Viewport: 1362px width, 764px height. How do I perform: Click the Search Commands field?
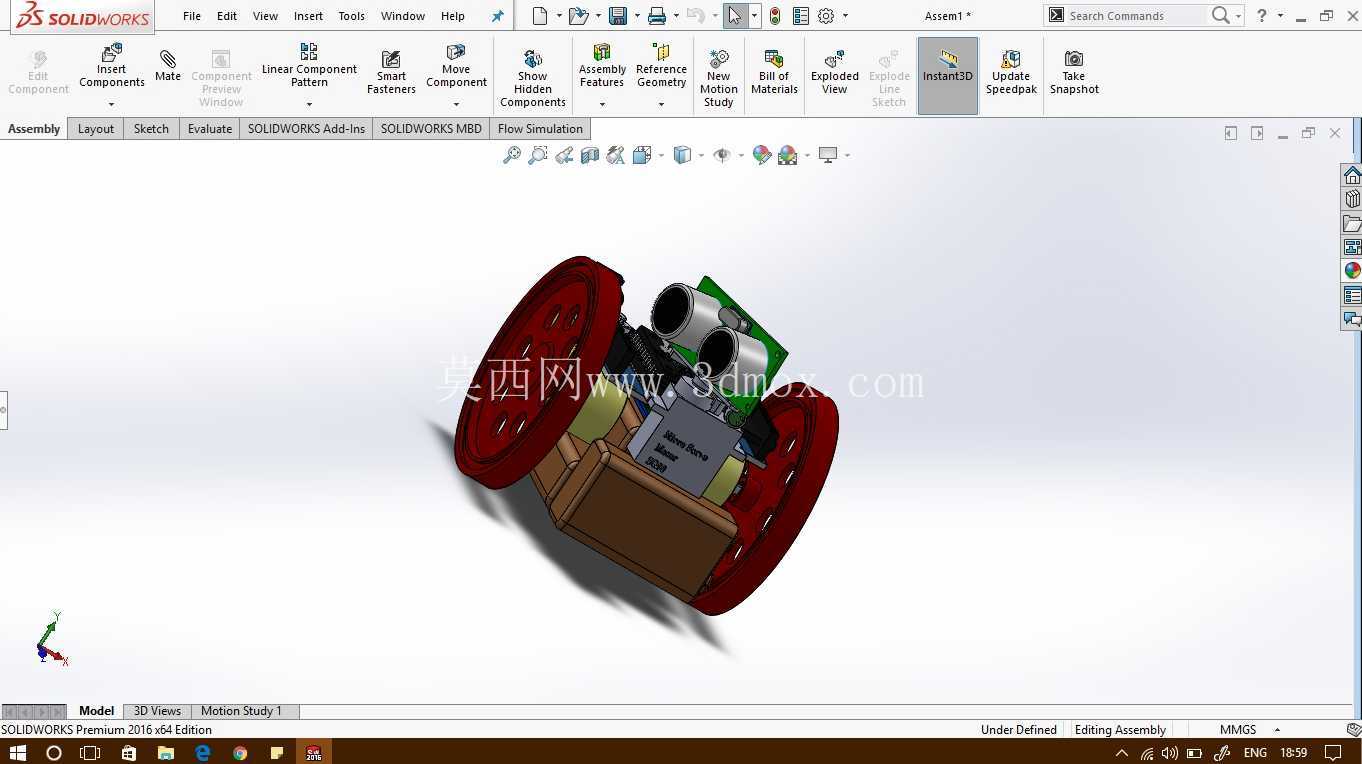tap(1135, 16)
